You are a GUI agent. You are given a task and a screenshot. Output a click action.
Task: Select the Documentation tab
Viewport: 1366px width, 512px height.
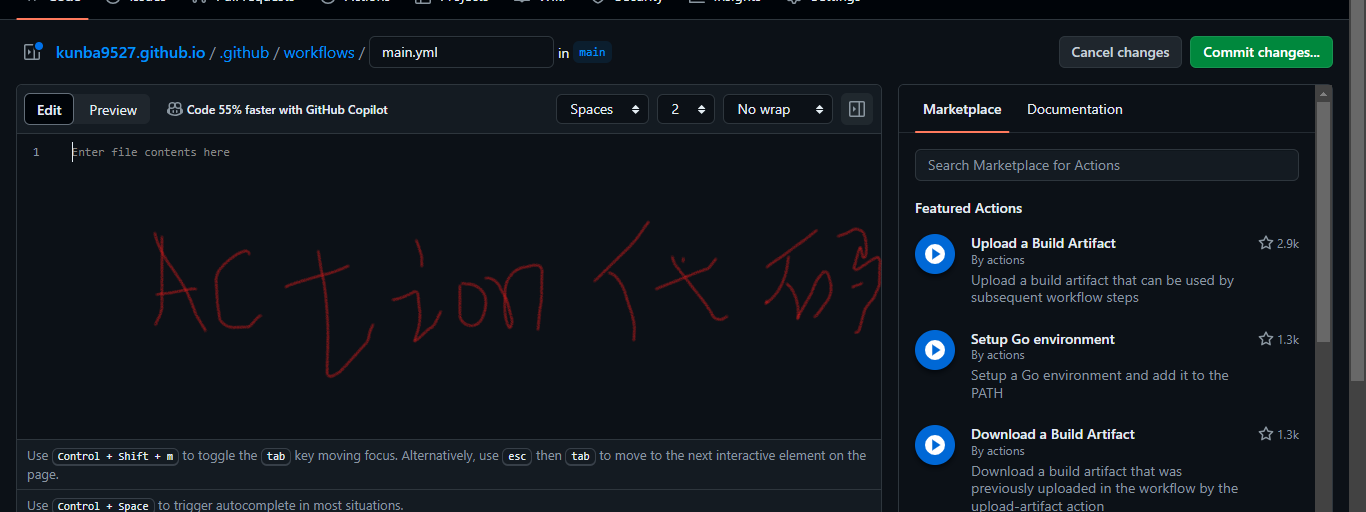1075,109
